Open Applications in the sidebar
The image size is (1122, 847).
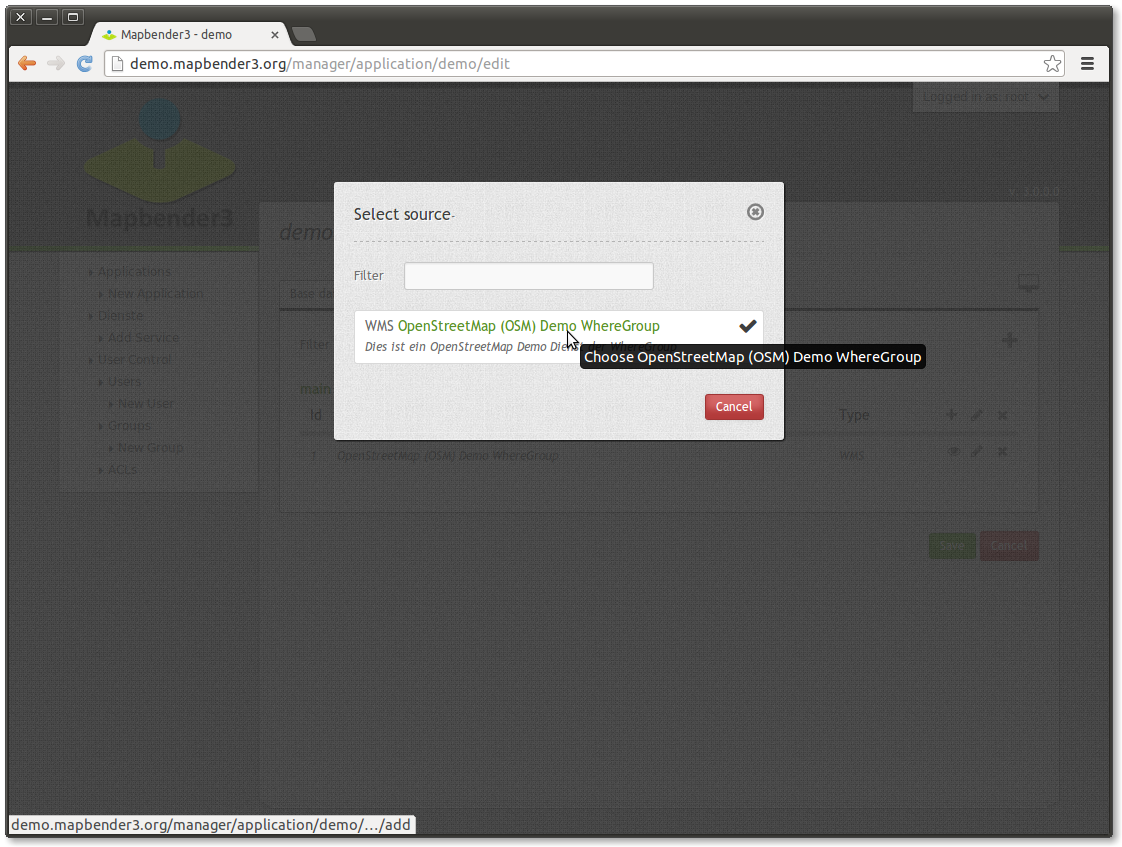[x=135, y=272]
